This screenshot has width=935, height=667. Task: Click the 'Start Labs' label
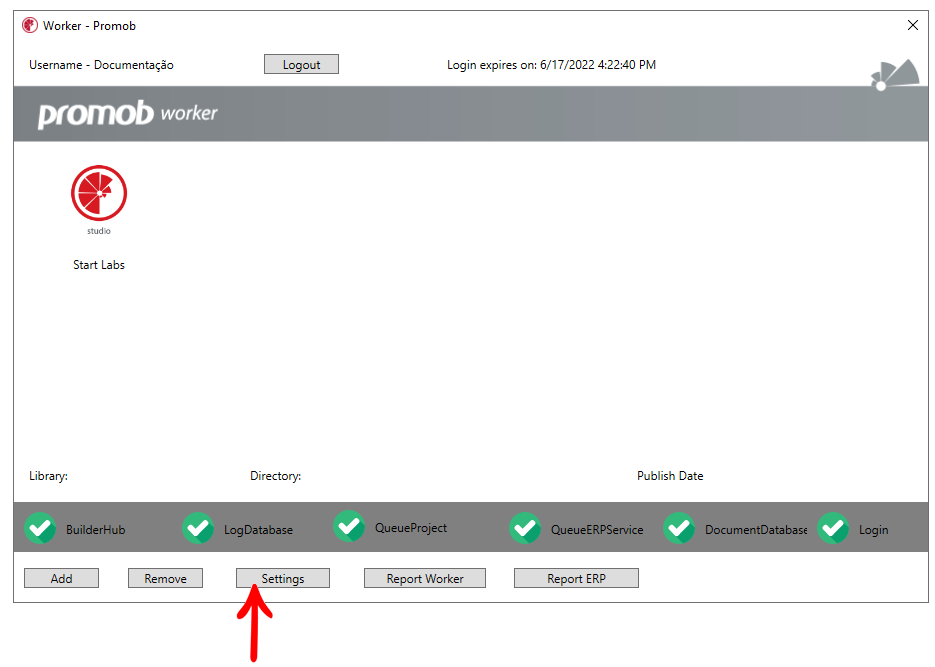99,265
